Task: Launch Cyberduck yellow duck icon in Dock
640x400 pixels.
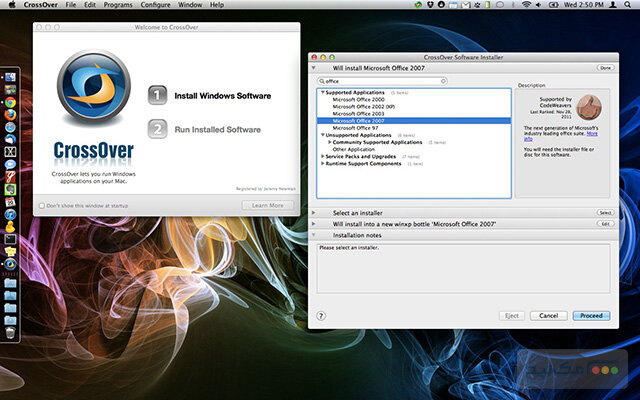Action: [10, 227]
